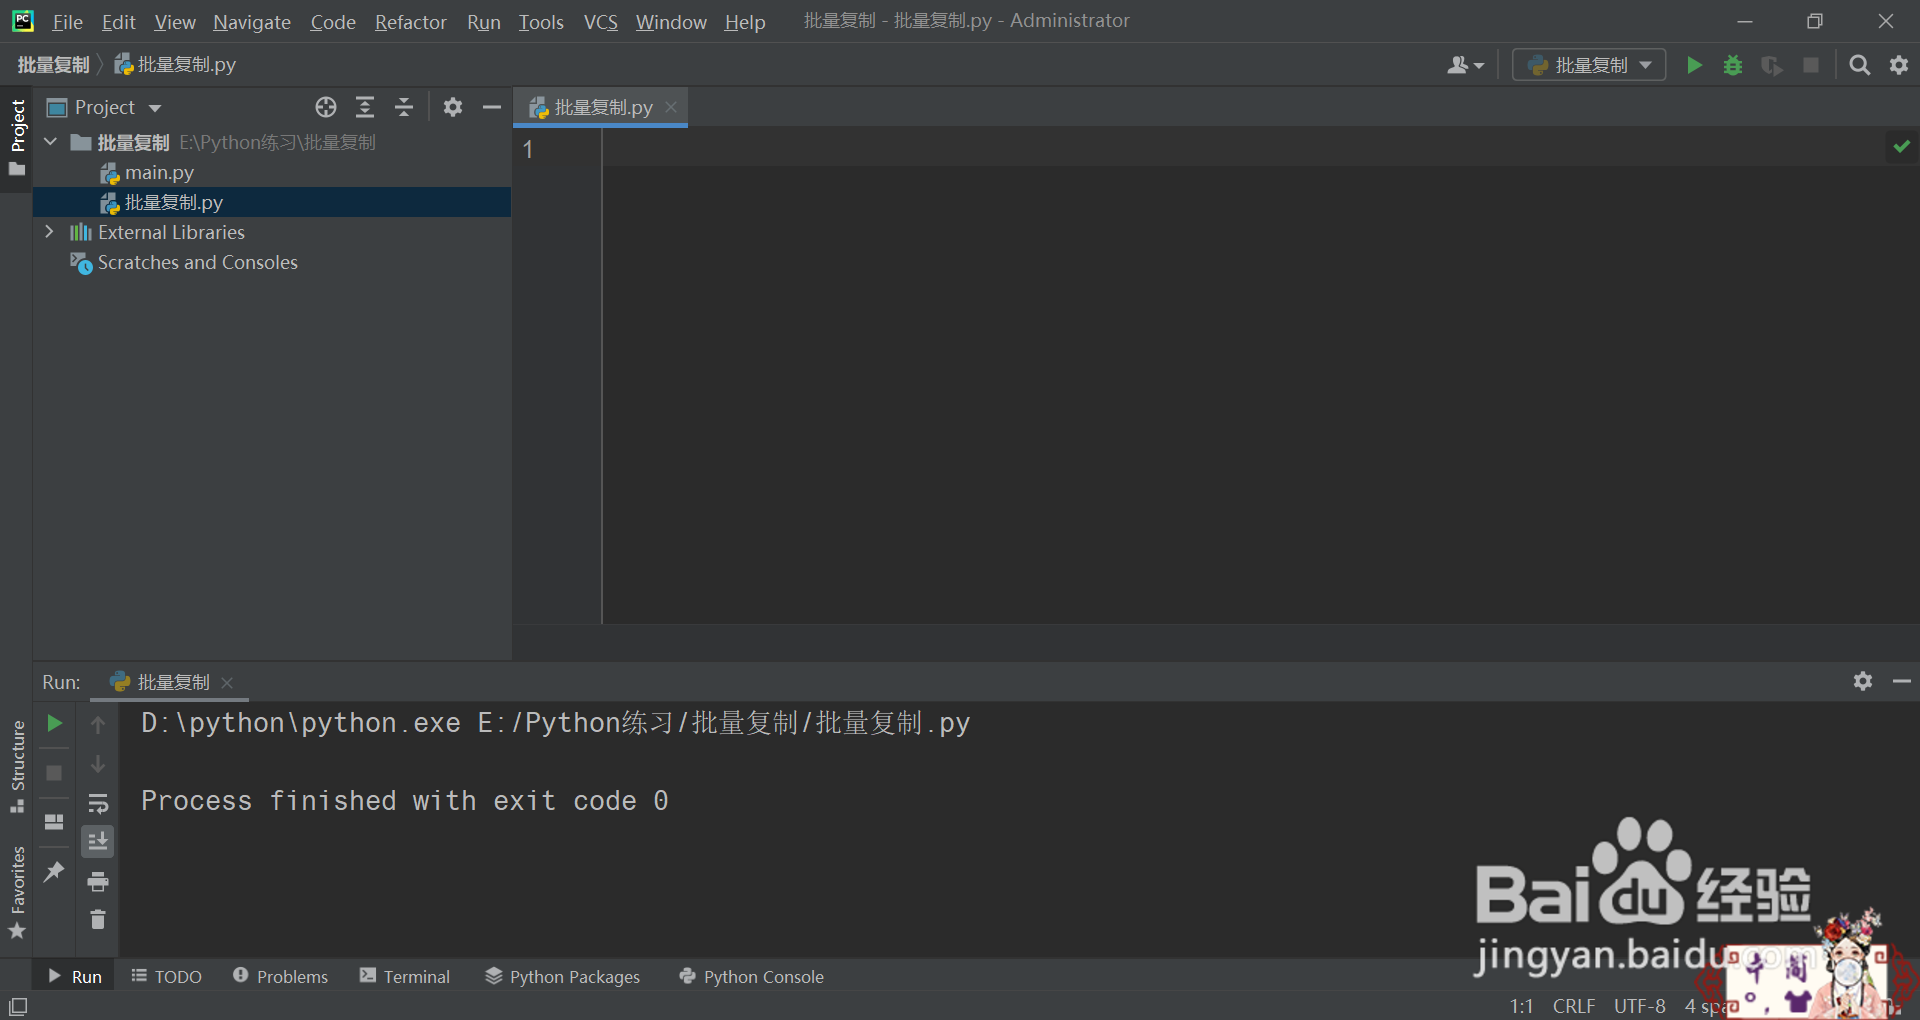Toggle the Structure side tool tab
Image resolution: width=1920 pixels, height=1020 pixels.
(x=17, y=766)
